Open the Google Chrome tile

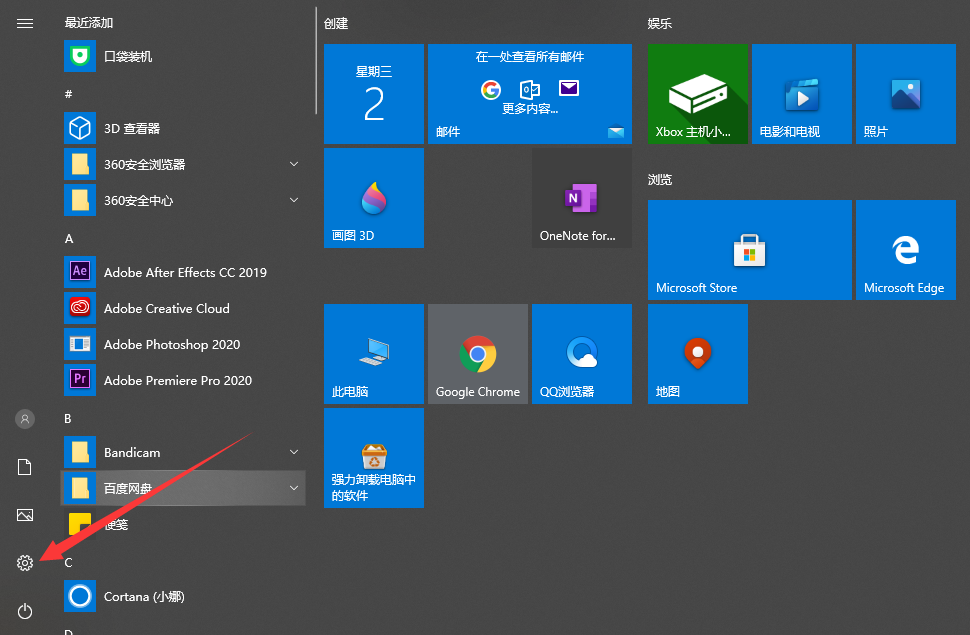[x=478, y=354]
